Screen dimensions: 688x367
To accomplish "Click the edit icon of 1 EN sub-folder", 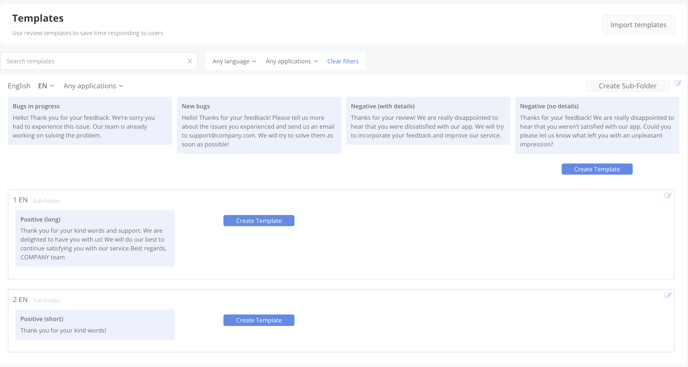I will pyautogui.click(x=667, y=196).
